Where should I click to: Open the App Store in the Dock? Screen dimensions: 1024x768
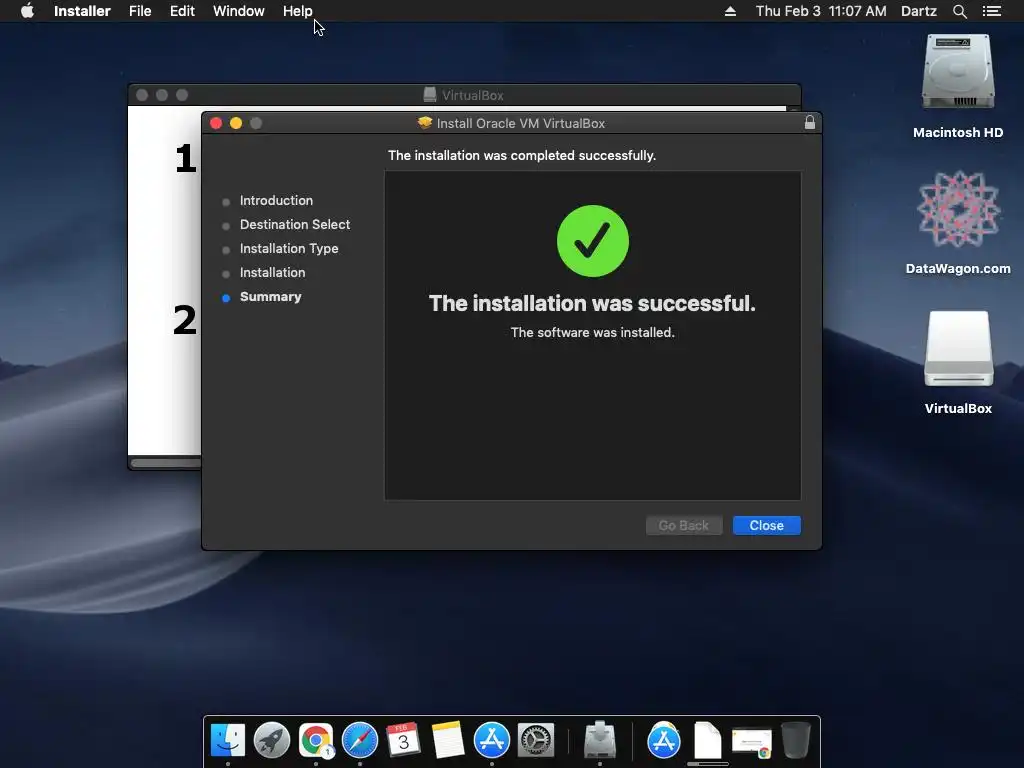492,740
